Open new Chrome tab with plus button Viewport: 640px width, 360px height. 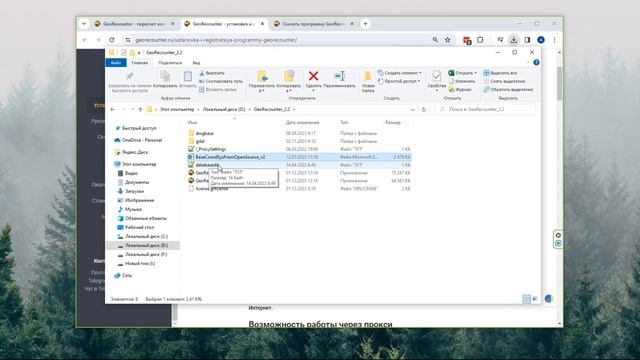tap(366, 24)
